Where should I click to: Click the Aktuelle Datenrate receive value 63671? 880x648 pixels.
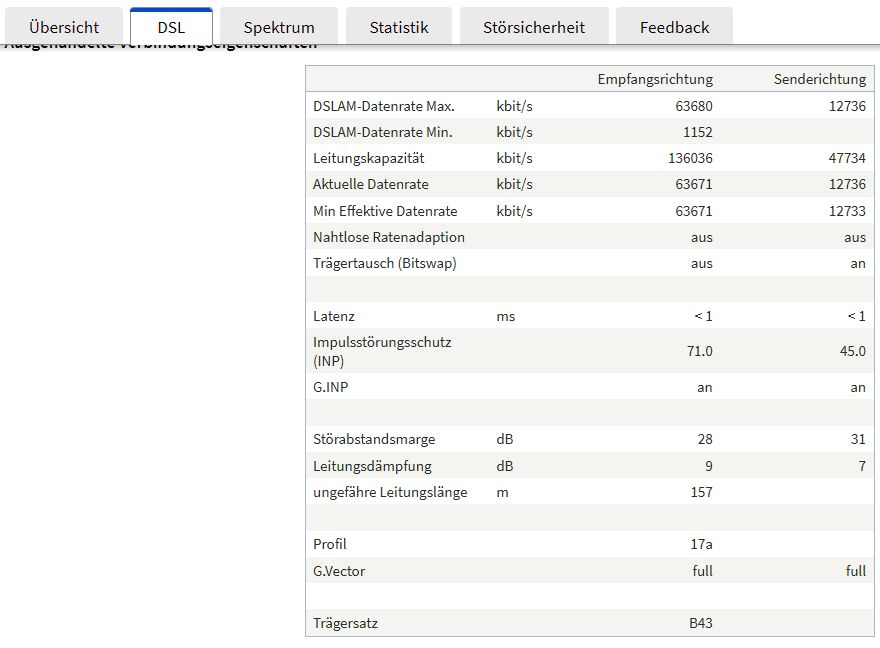click(694, 184)
